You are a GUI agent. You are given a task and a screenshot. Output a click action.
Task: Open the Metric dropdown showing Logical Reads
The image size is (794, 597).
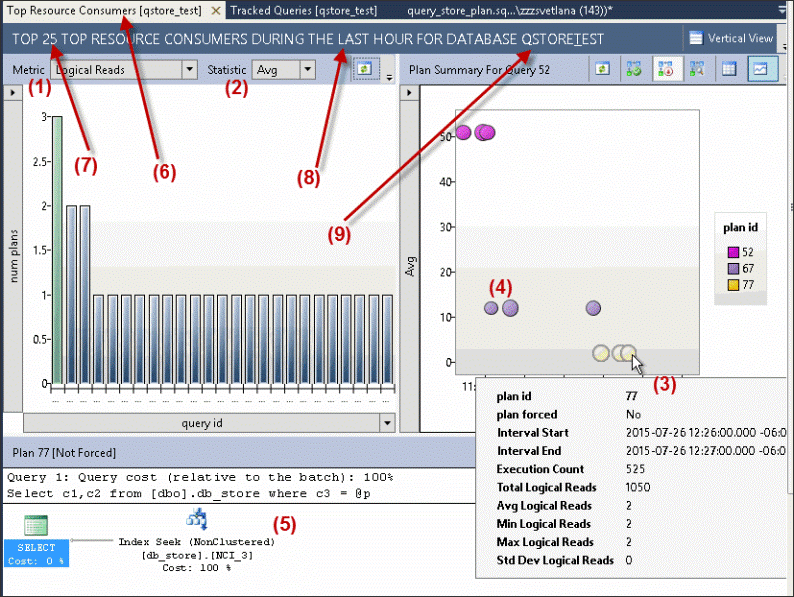pos(189,69)
